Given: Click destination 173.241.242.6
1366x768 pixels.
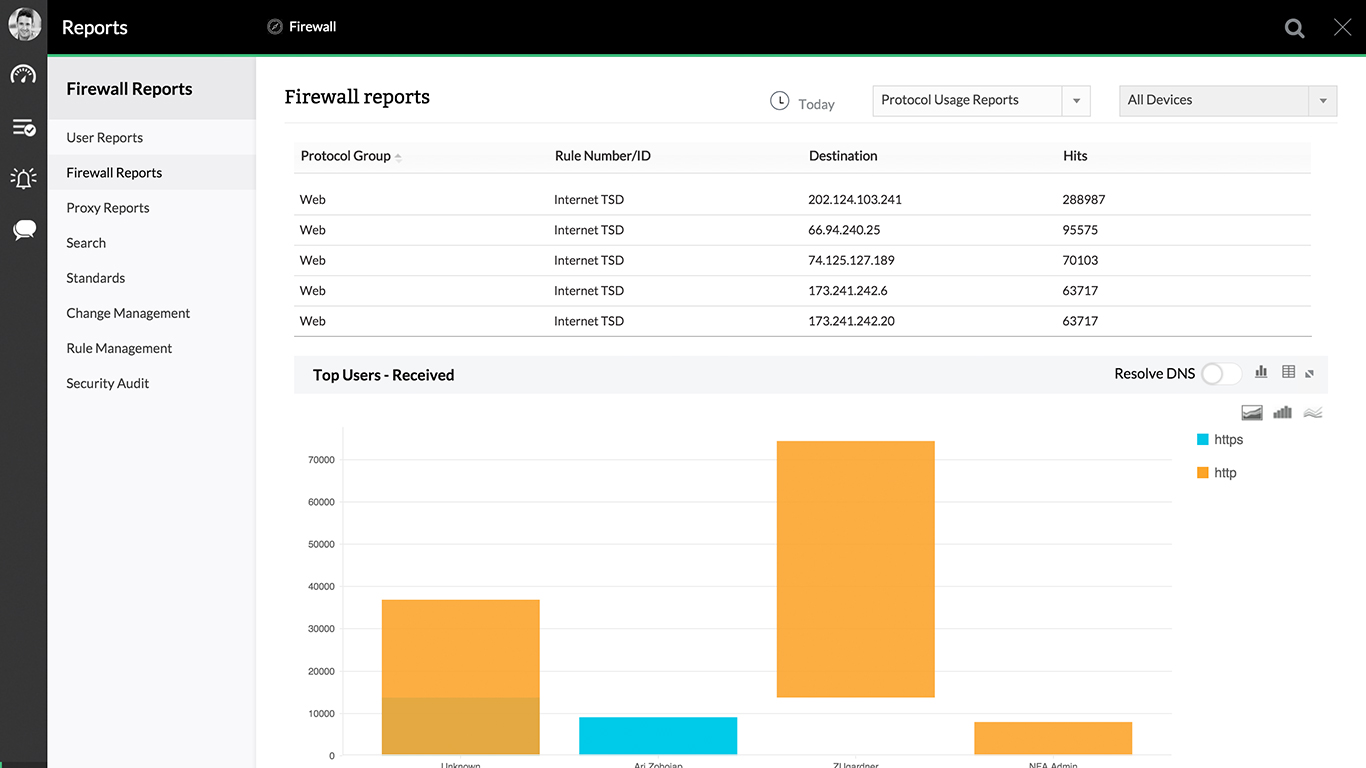Looking at the screenshot, I should (x=848, y=291).
